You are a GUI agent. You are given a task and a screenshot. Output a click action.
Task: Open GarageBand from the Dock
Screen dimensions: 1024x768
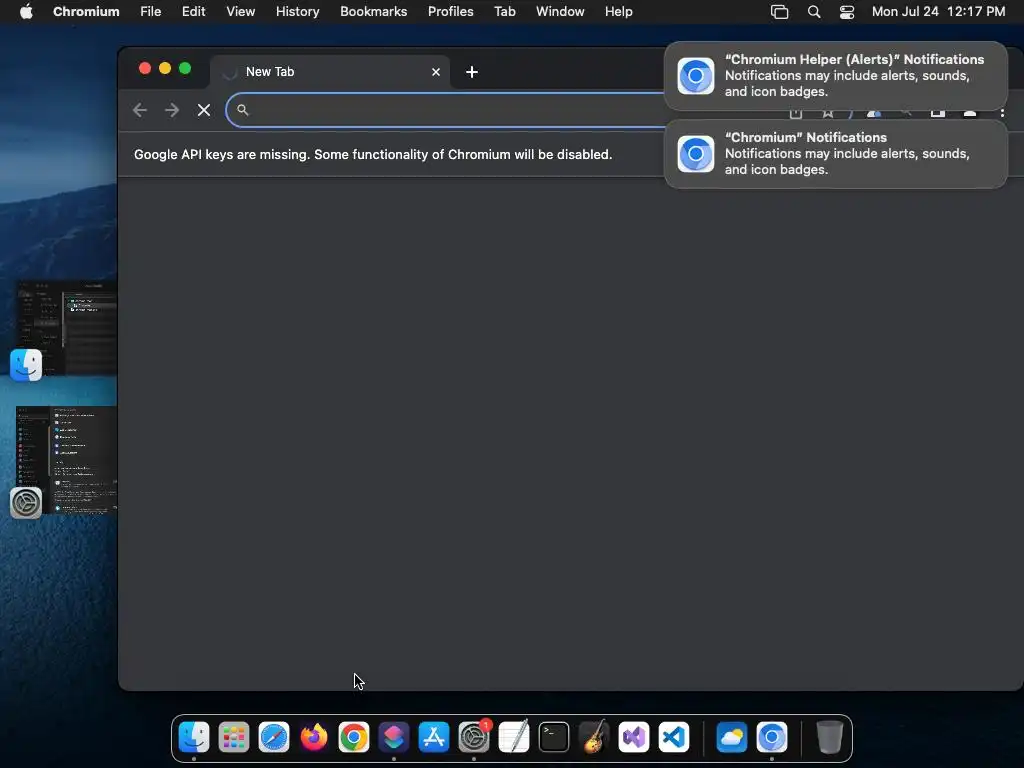point(594,737)
